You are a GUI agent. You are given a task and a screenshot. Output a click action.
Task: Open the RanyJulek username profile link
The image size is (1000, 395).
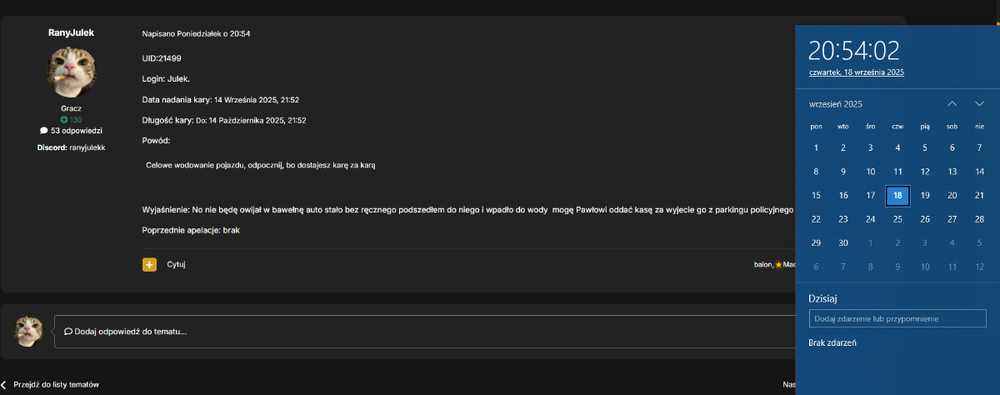point(71,33)
